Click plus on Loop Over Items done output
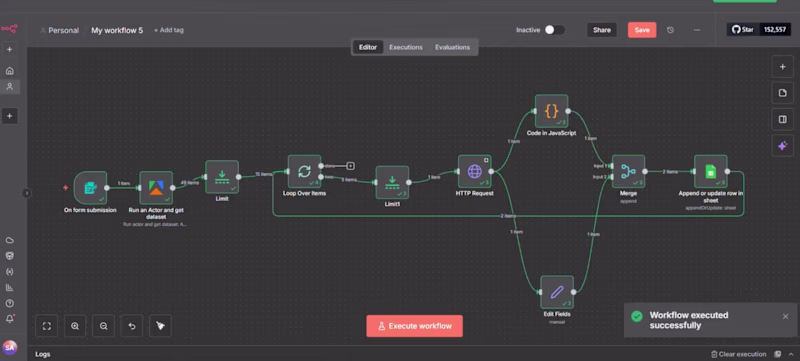The width and height of the screenshot is (800, 361). pyautogui.click(x=351, y=166)
